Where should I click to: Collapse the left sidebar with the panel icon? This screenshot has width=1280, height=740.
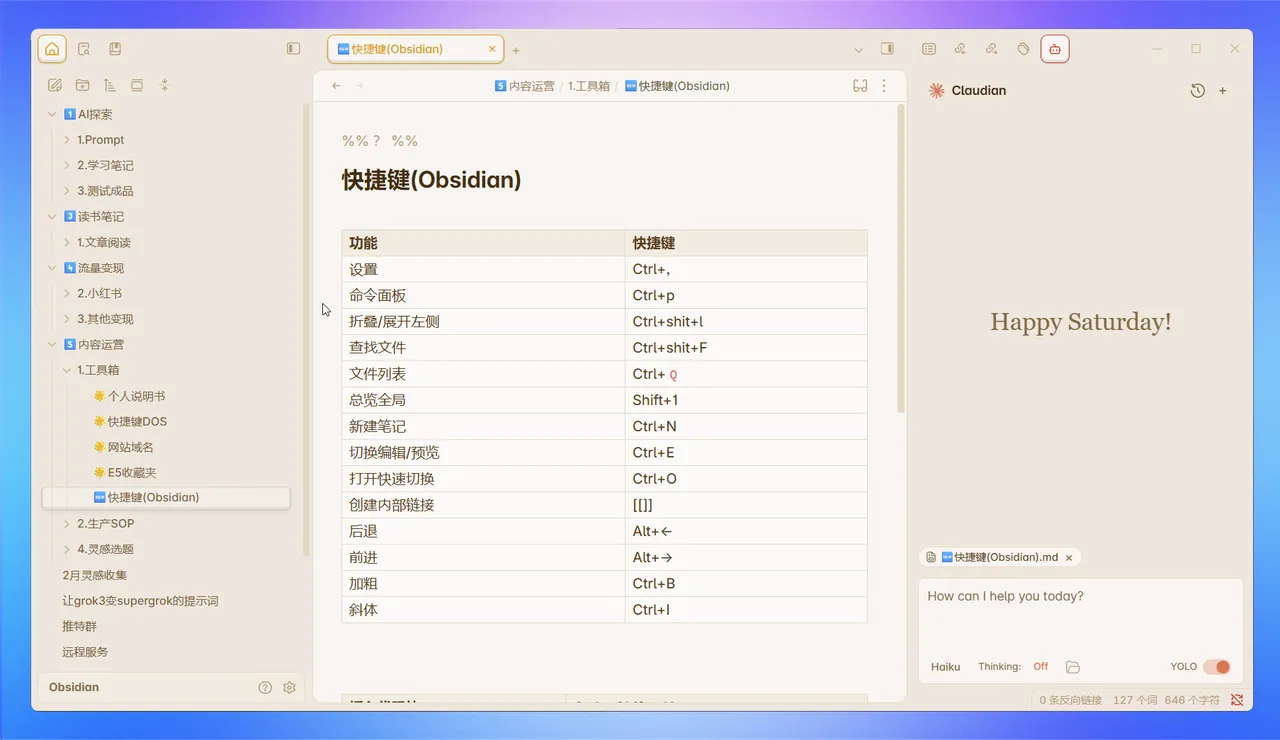[x=293, y=49]
